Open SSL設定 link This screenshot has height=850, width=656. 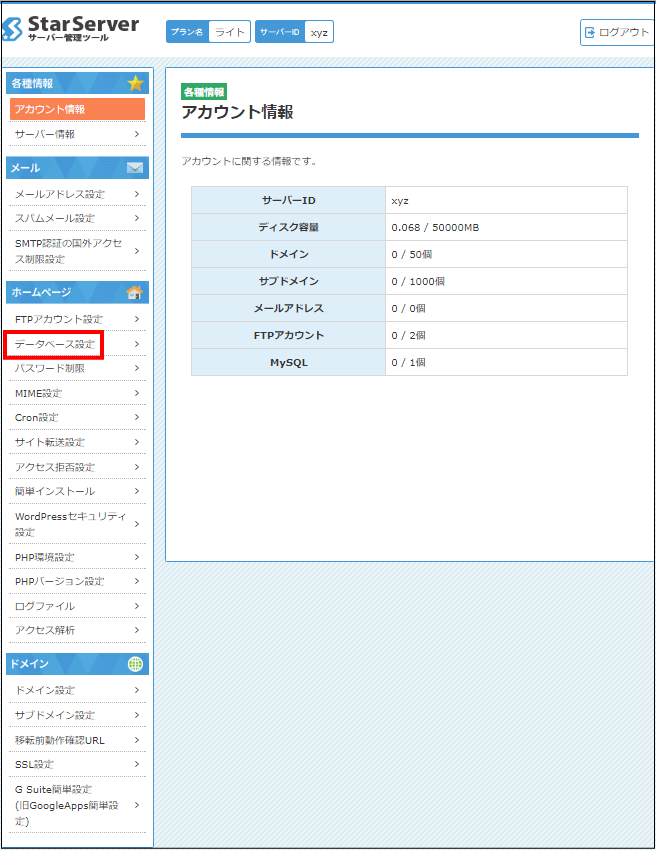pos(77,765)
